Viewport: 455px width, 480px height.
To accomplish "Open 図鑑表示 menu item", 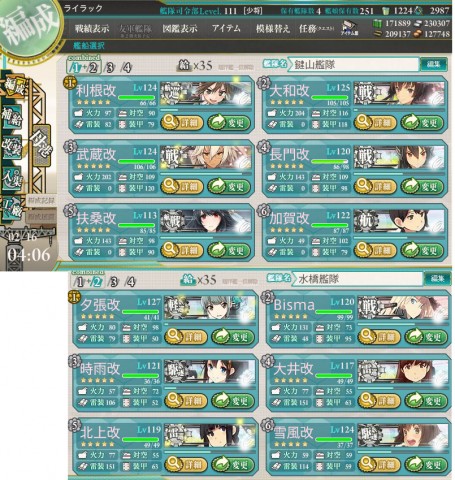I will pyautogui.click(x=180, y=29).
